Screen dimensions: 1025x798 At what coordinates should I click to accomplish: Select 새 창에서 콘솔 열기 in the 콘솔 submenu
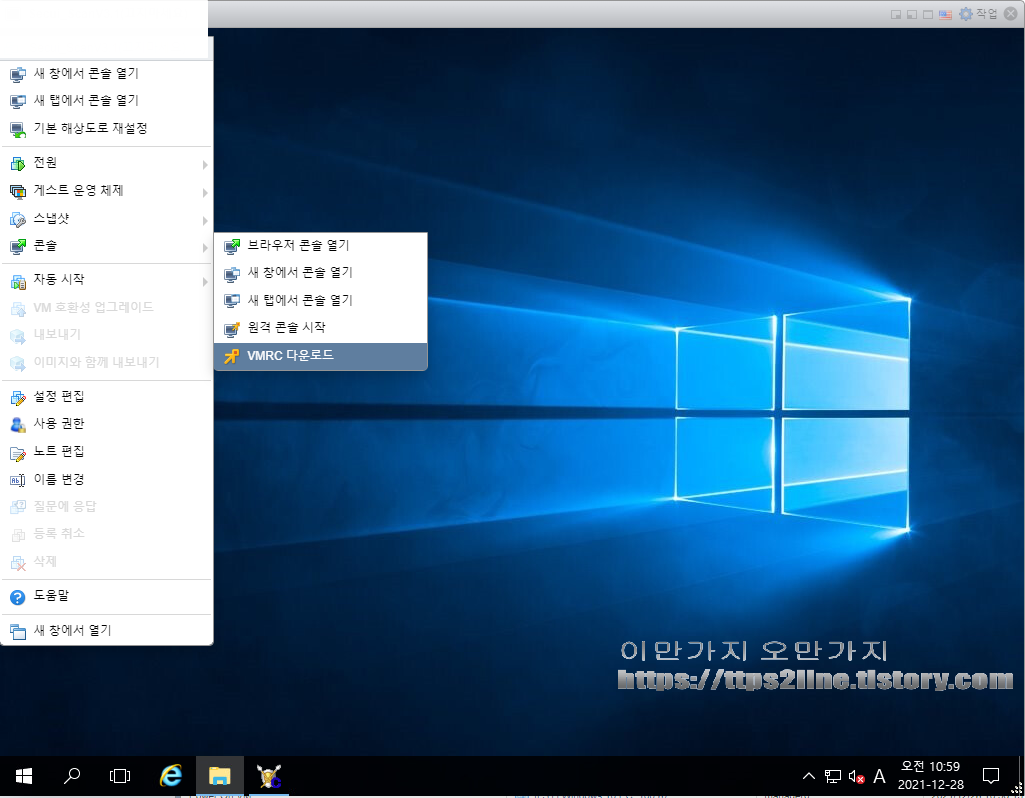pos(320,273)
